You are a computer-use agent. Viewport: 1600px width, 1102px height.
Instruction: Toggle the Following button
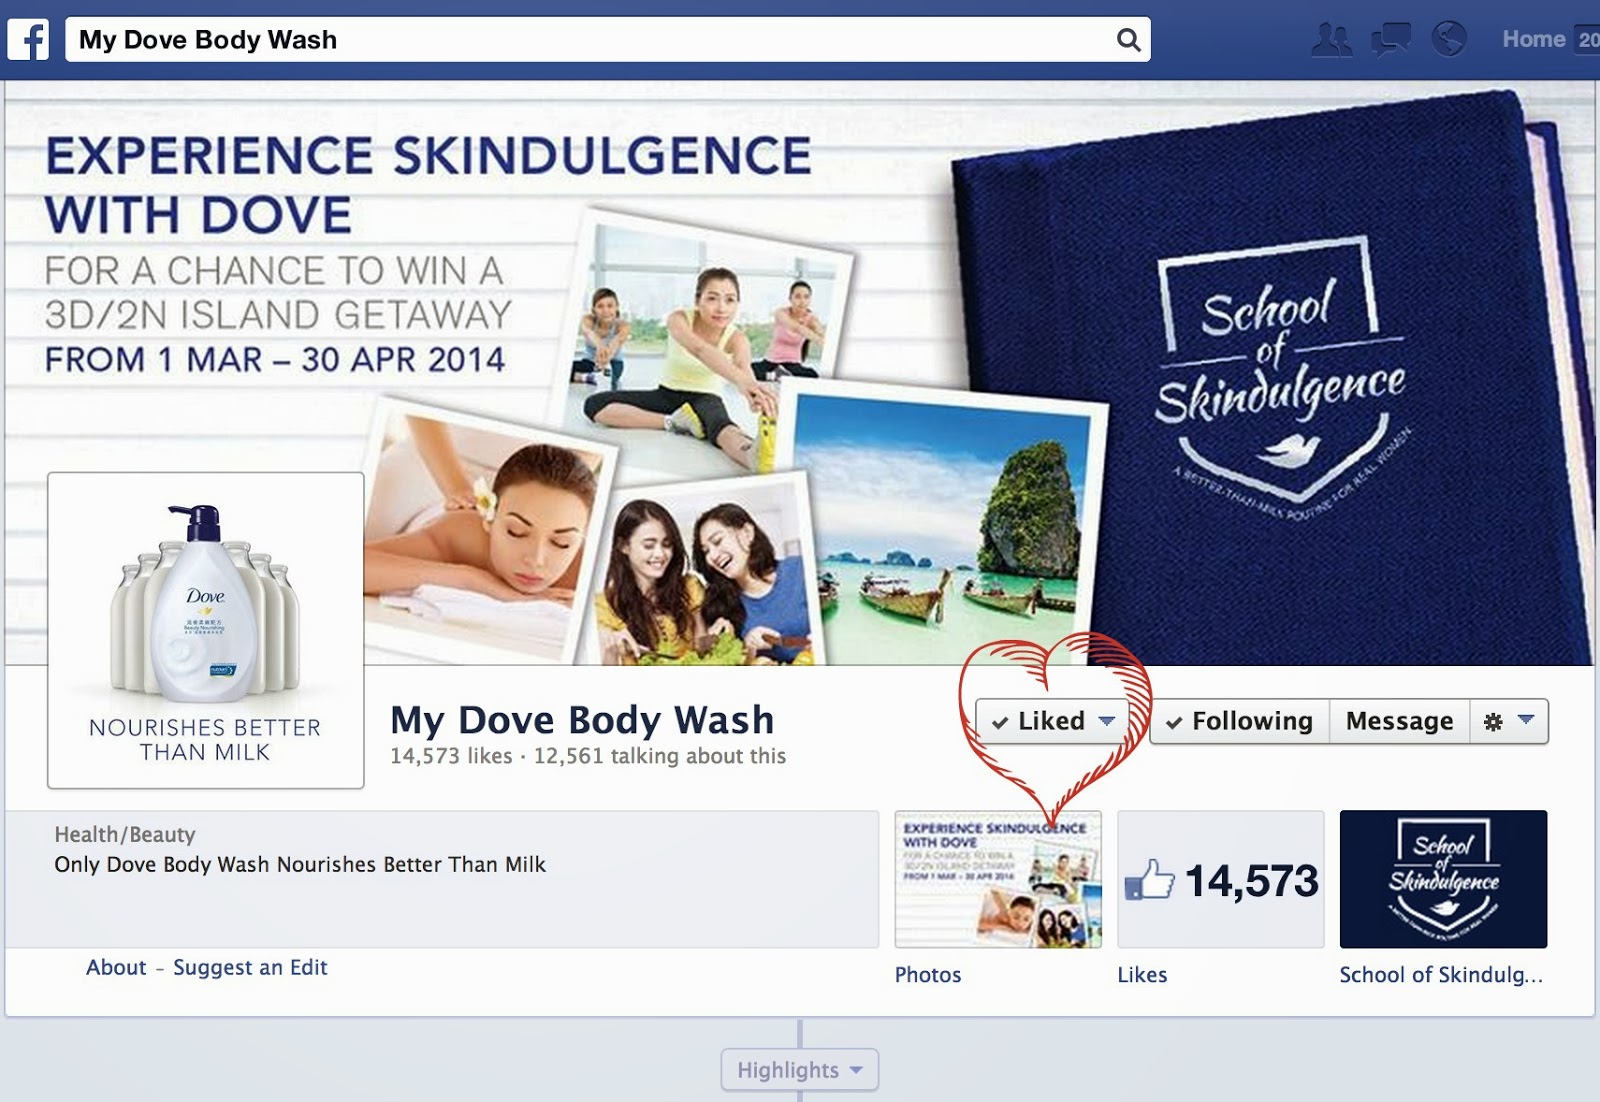[1239, 721]
